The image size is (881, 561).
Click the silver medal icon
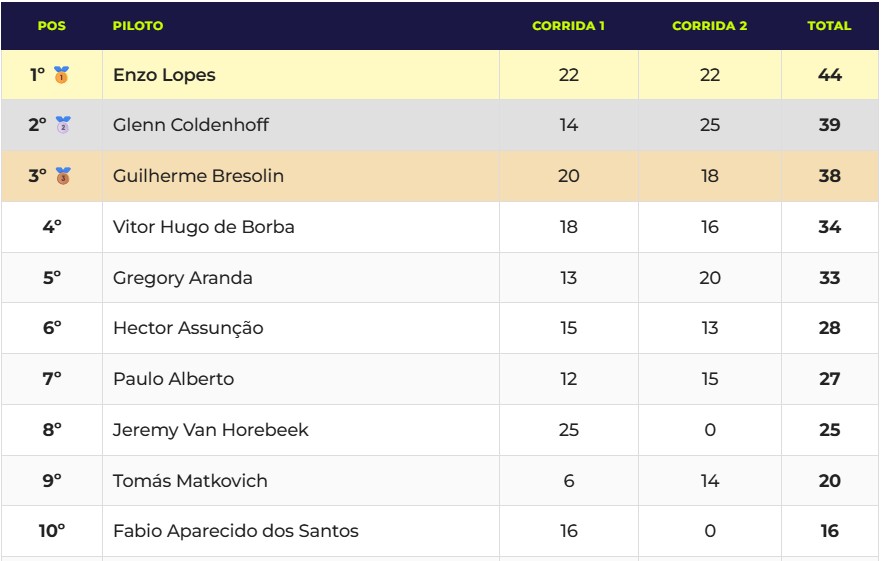coord(62,126)
